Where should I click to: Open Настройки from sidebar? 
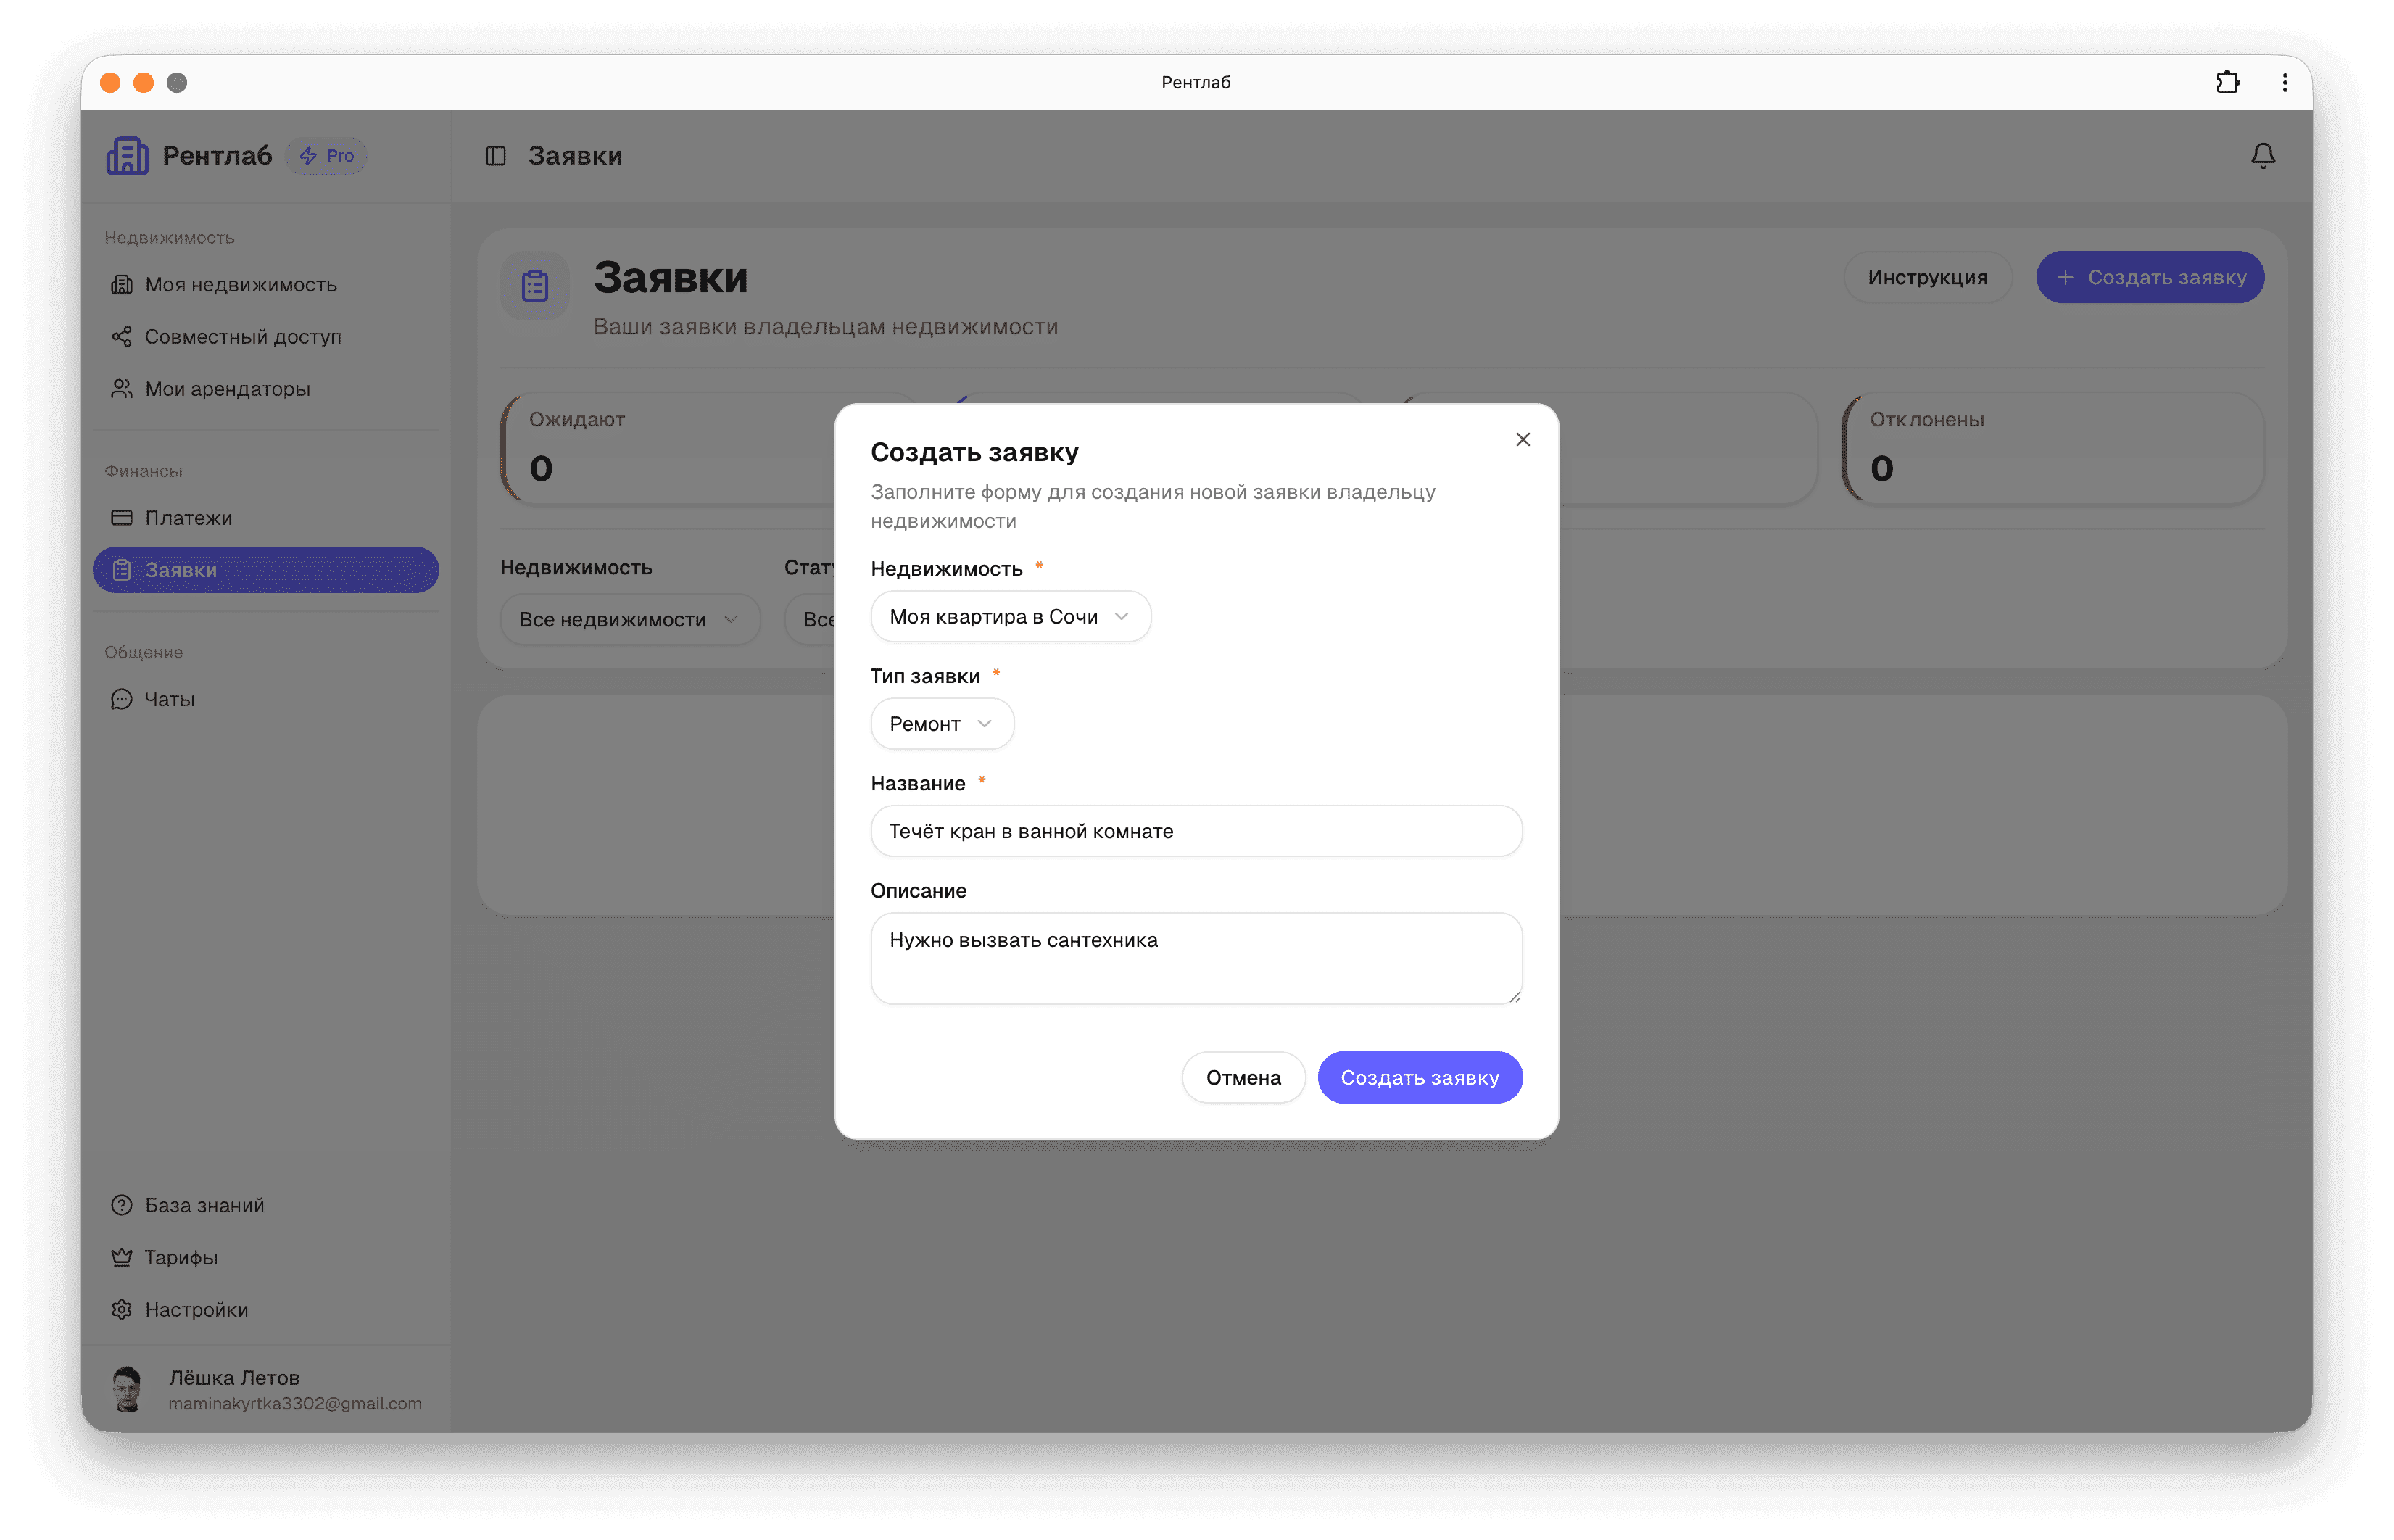[x=196, y=1309]
